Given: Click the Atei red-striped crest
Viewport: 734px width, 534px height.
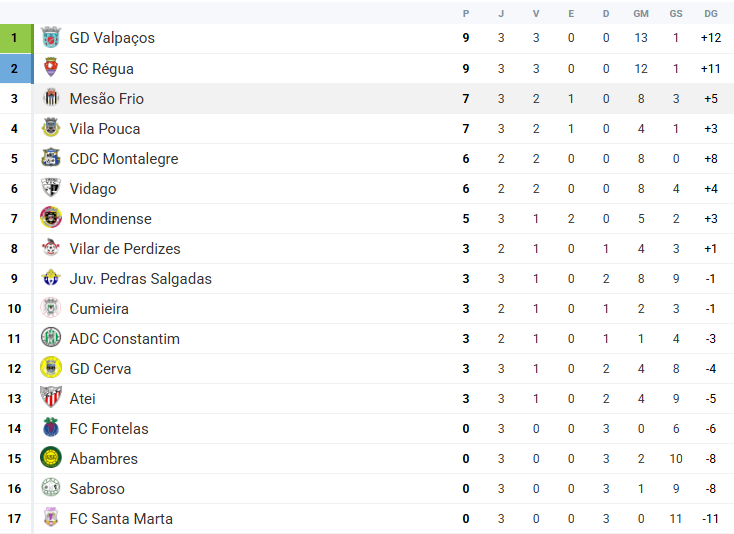Looking at the screenshot, I should click(x=51, y=398).
